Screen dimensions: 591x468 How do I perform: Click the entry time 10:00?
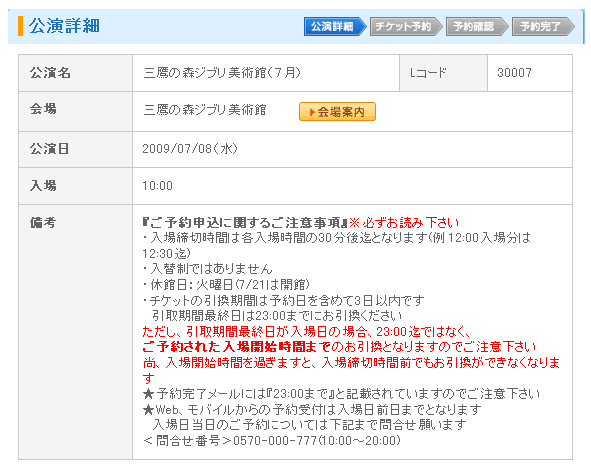pos(157,186)
